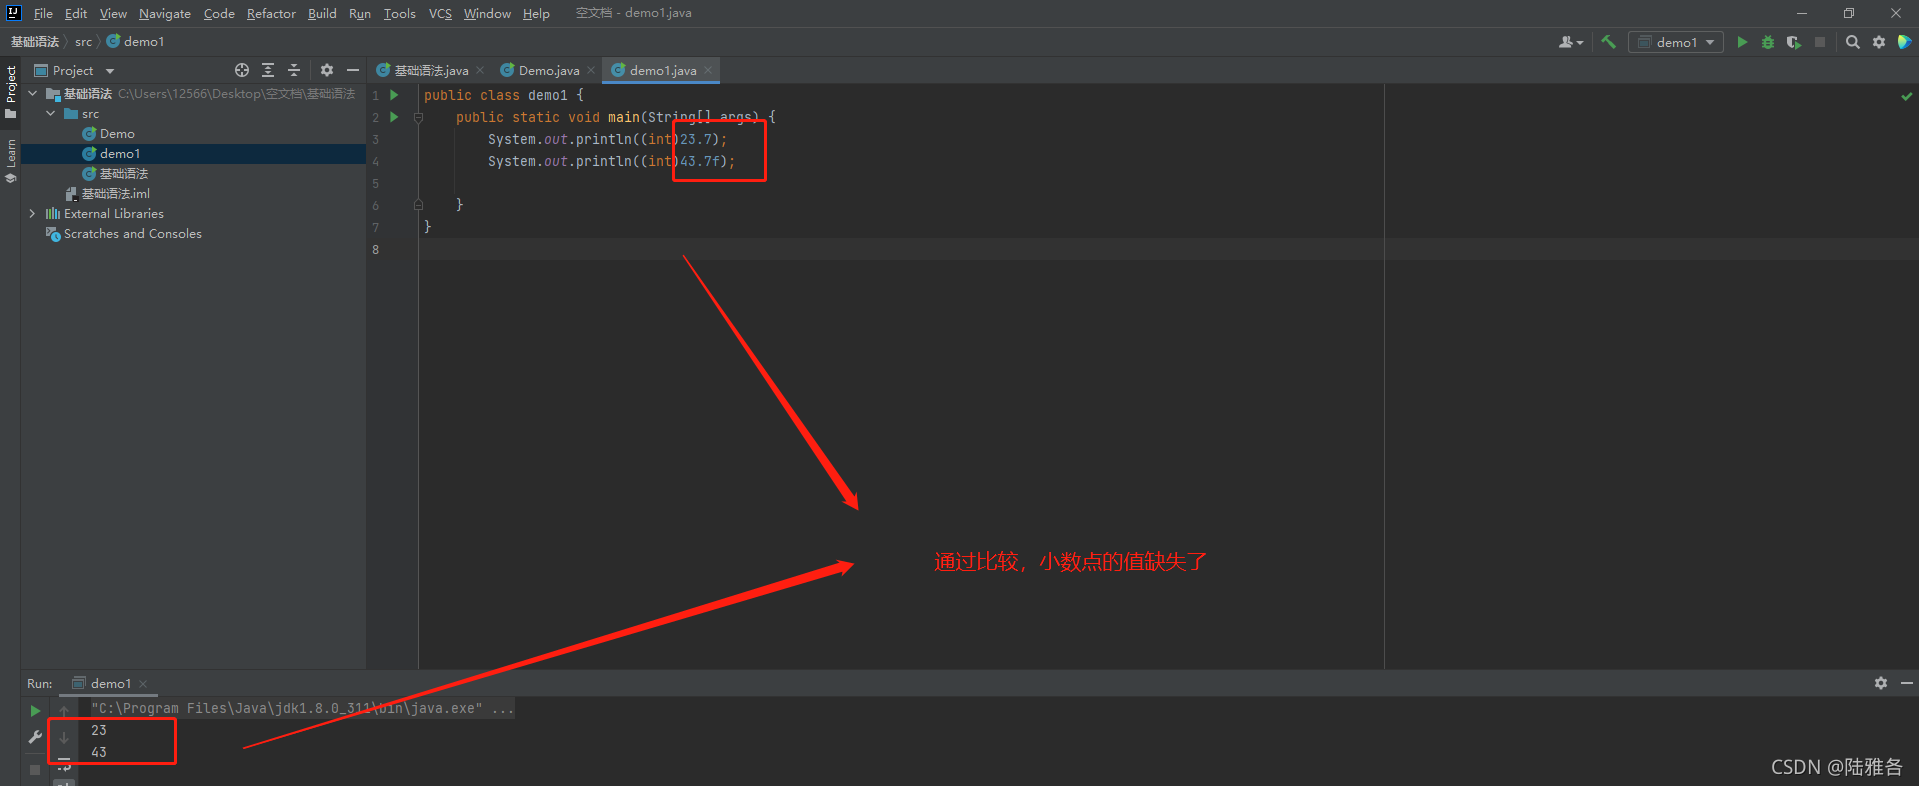This screenshot has width=1919, height=786.
Task: Close the Demo.java tab
Action: (x=591, y=70)
